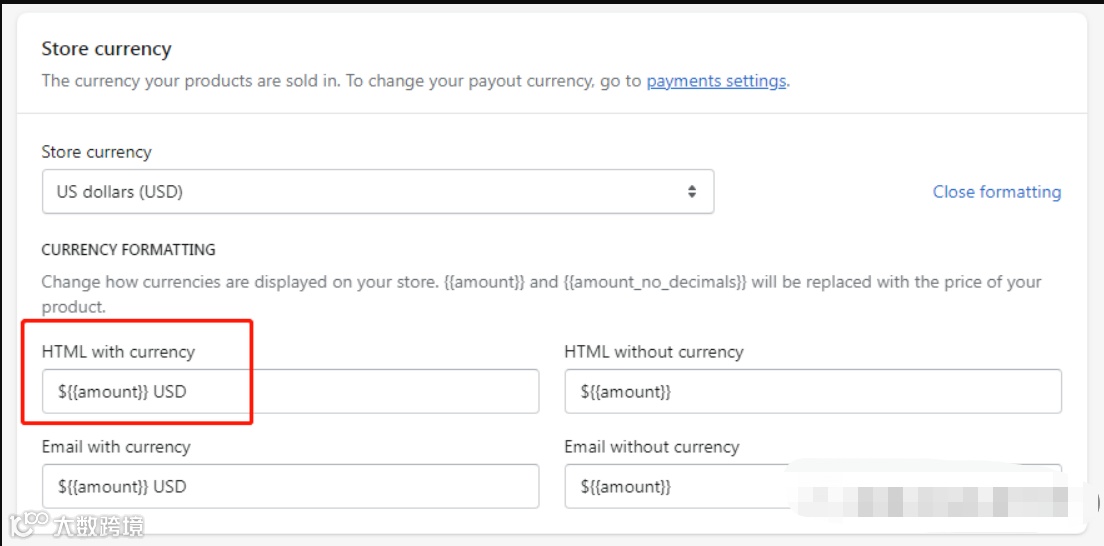The image size is (1104, 546).
Task: Focus the HTML with currency input field
Action: pos(290,391)
